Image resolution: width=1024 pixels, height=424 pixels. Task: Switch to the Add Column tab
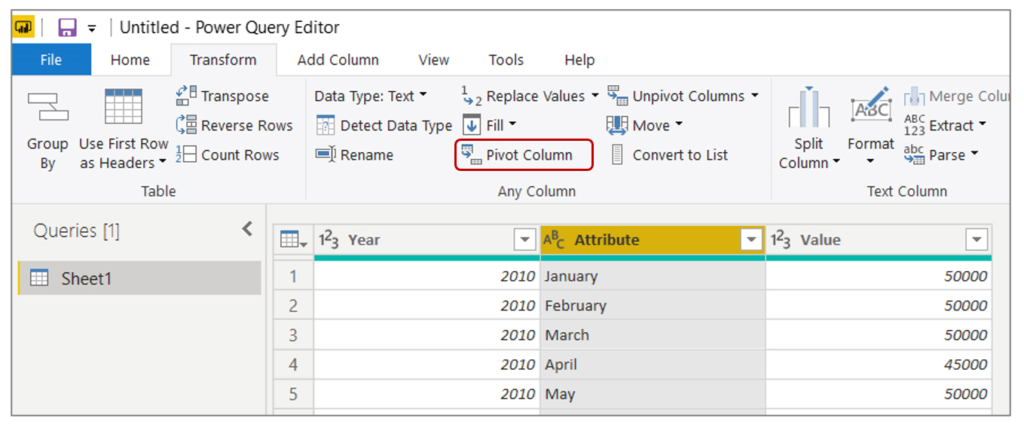point(337,60)
